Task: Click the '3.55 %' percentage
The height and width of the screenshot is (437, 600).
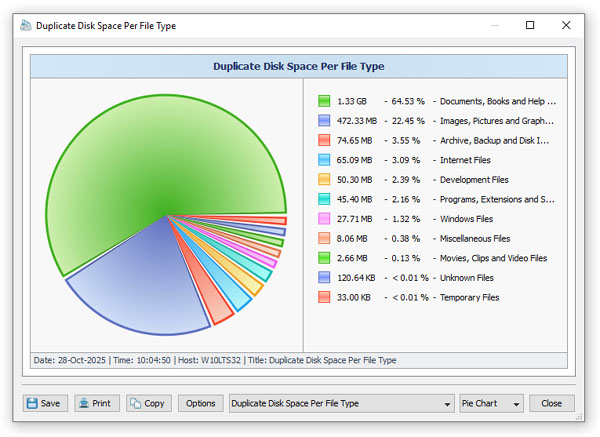Action: point(406,140)
